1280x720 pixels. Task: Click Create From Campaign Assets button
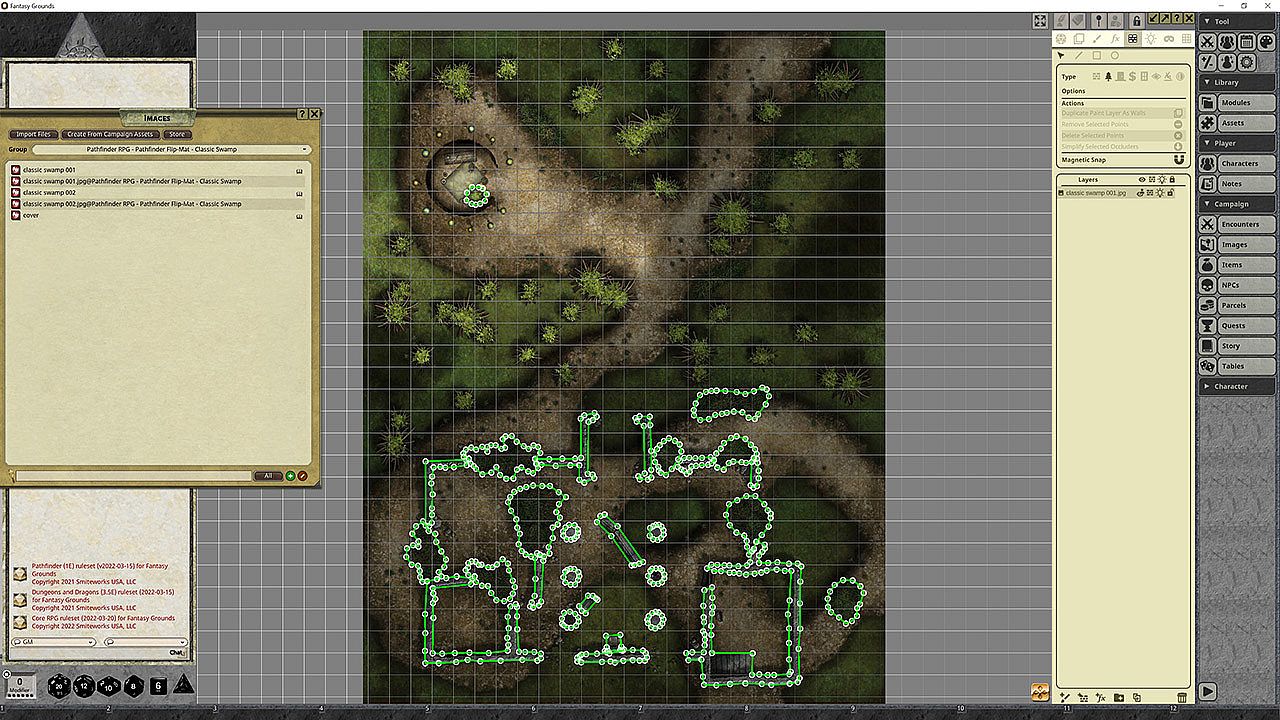click(110, 134)
